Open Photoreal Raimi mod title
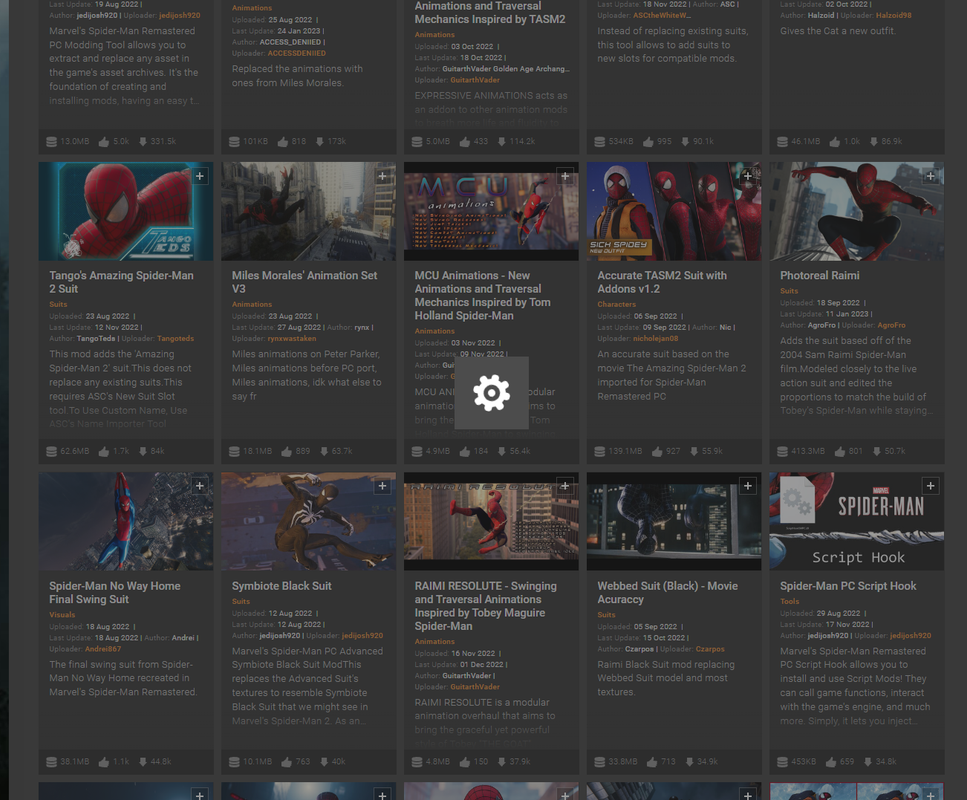Viewport: 967px width, 800px height. click(820, 276)
